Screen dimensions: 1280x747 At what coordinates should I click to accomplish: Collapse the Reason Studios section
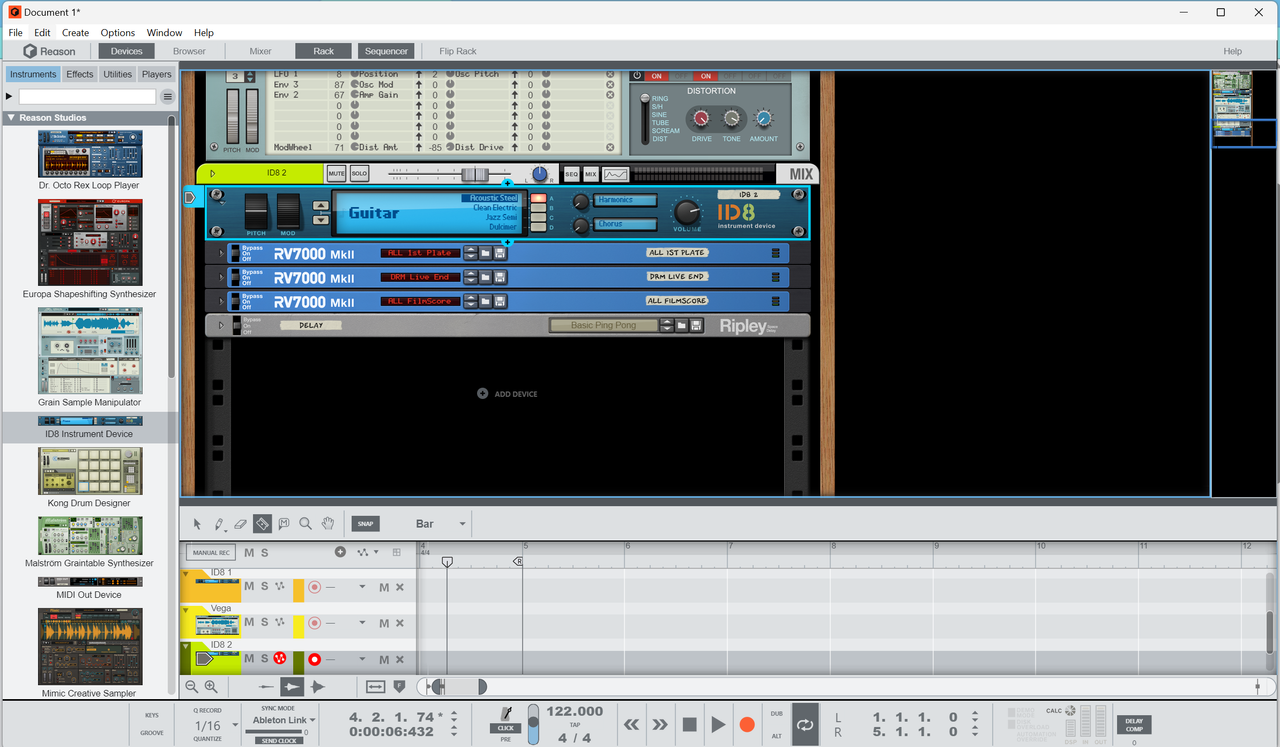11,118
